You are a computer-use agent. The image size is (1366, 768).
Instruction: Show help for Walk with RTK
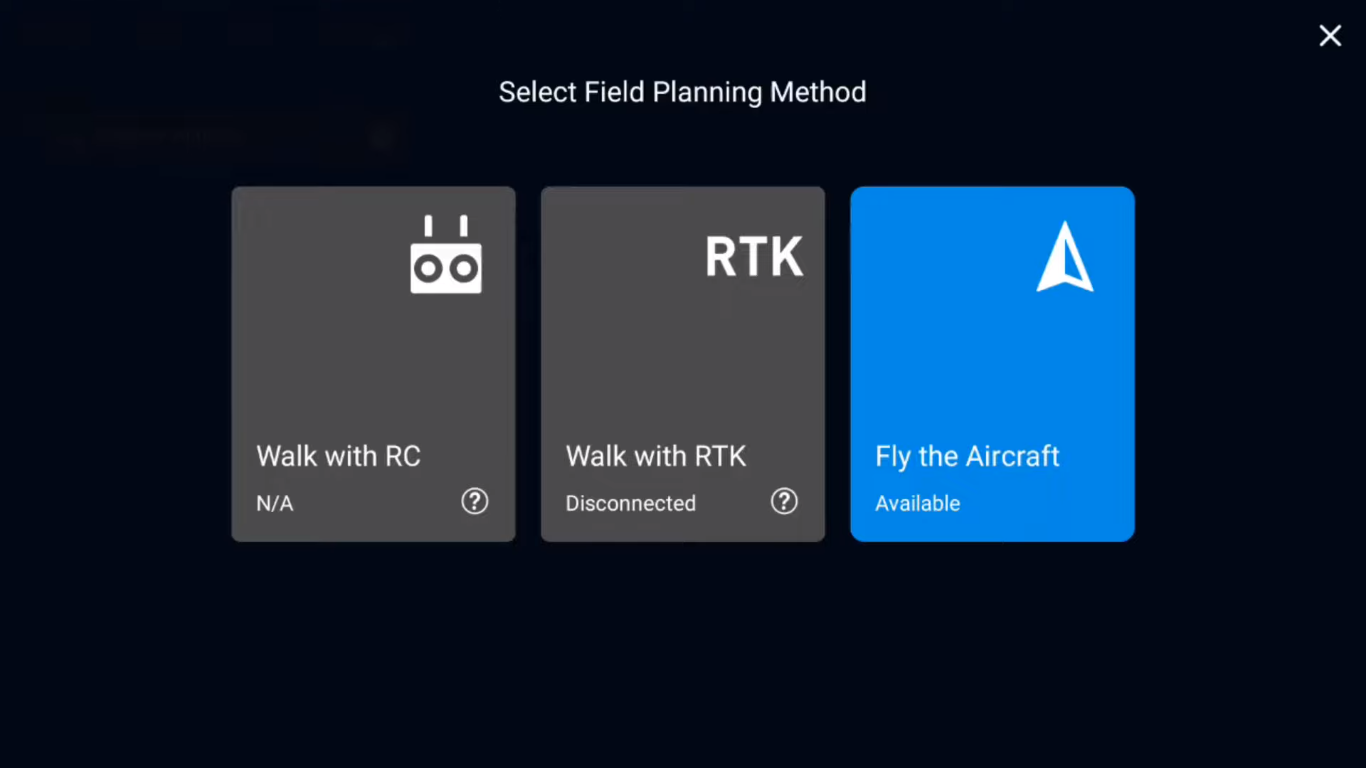[784, 501]
